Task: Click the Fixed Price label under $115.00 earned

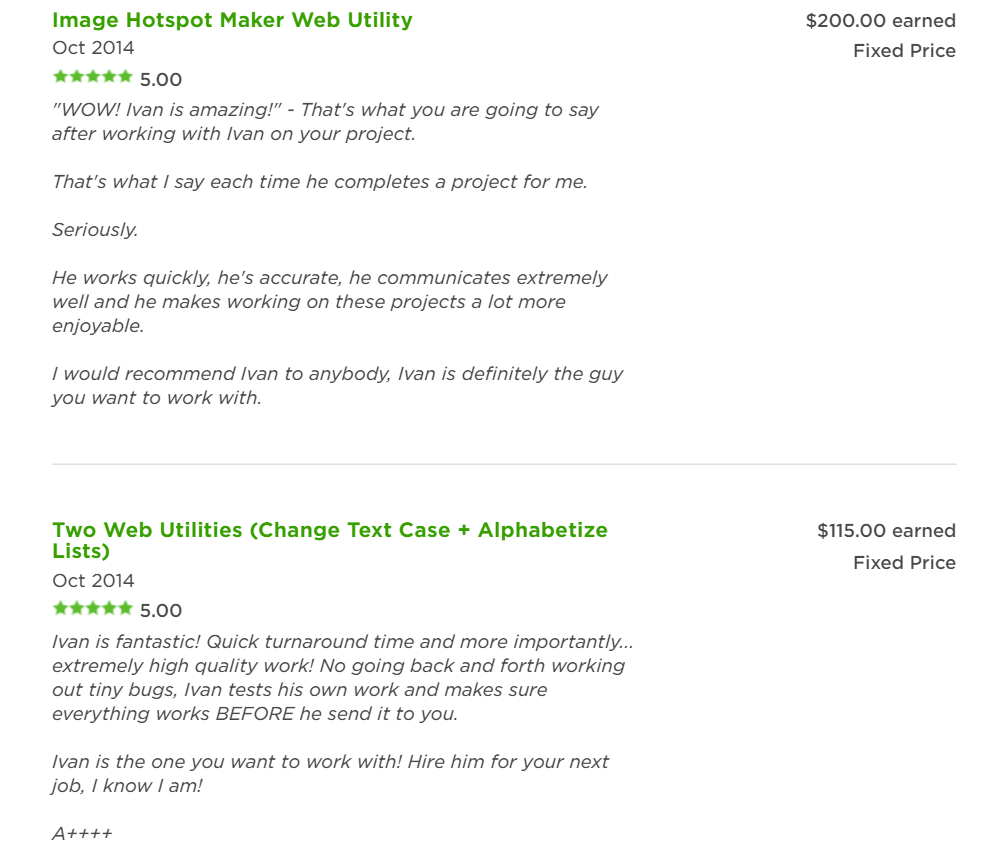Action: point(904,563)
